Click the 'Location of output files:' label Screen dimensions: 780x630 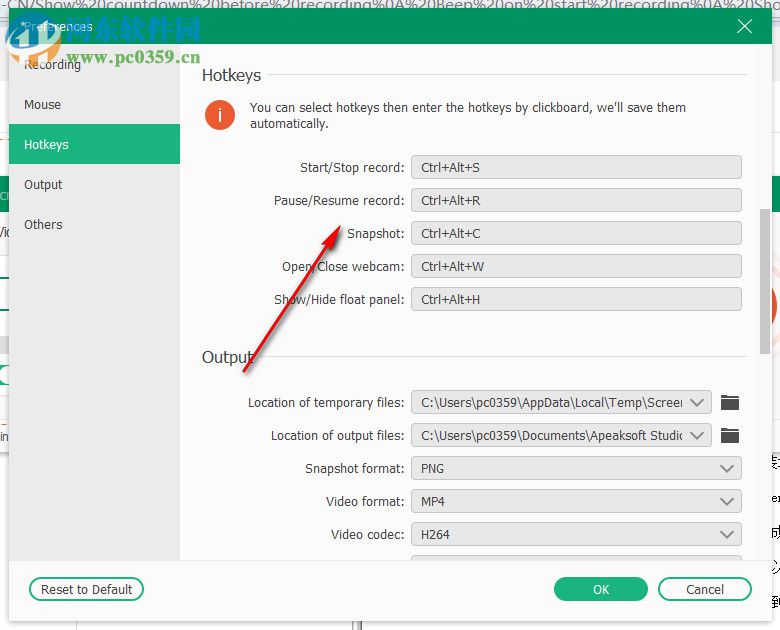coord(337,435)
